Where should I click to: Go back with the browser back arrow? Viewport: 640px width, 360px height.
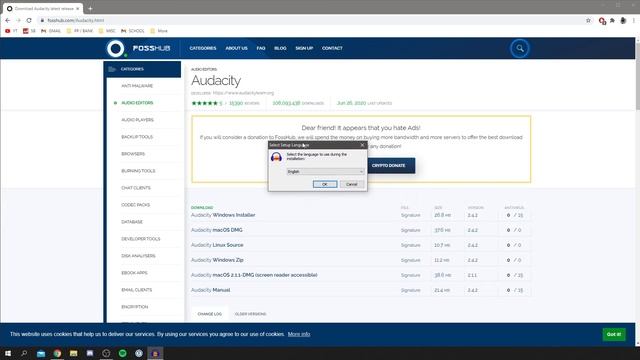click(8, 20)
